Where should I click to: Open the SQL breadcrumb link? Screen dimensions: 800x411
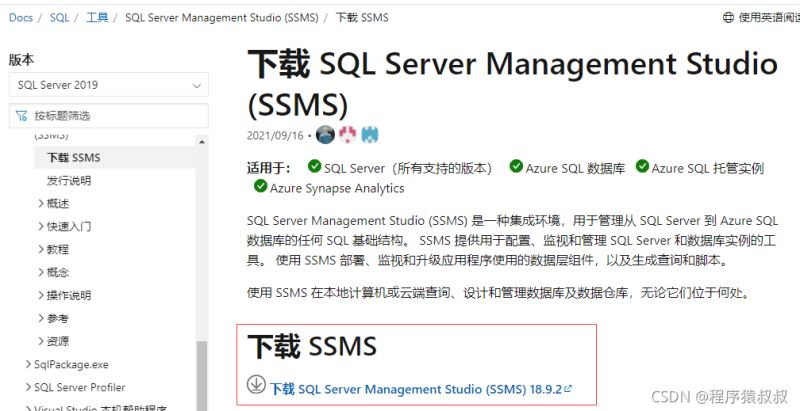point(59,17)
